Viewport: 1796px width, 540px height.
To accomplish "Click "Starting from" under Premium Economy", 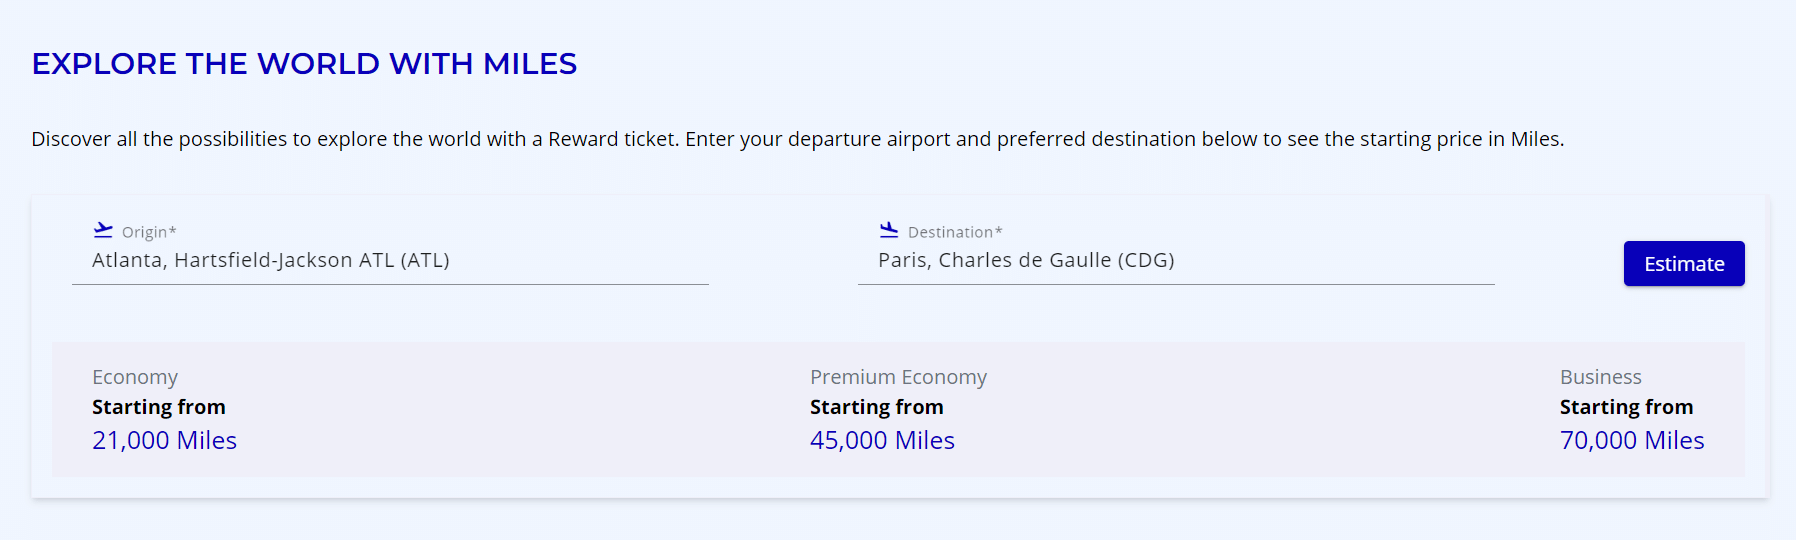I will [x=877, y=407].
